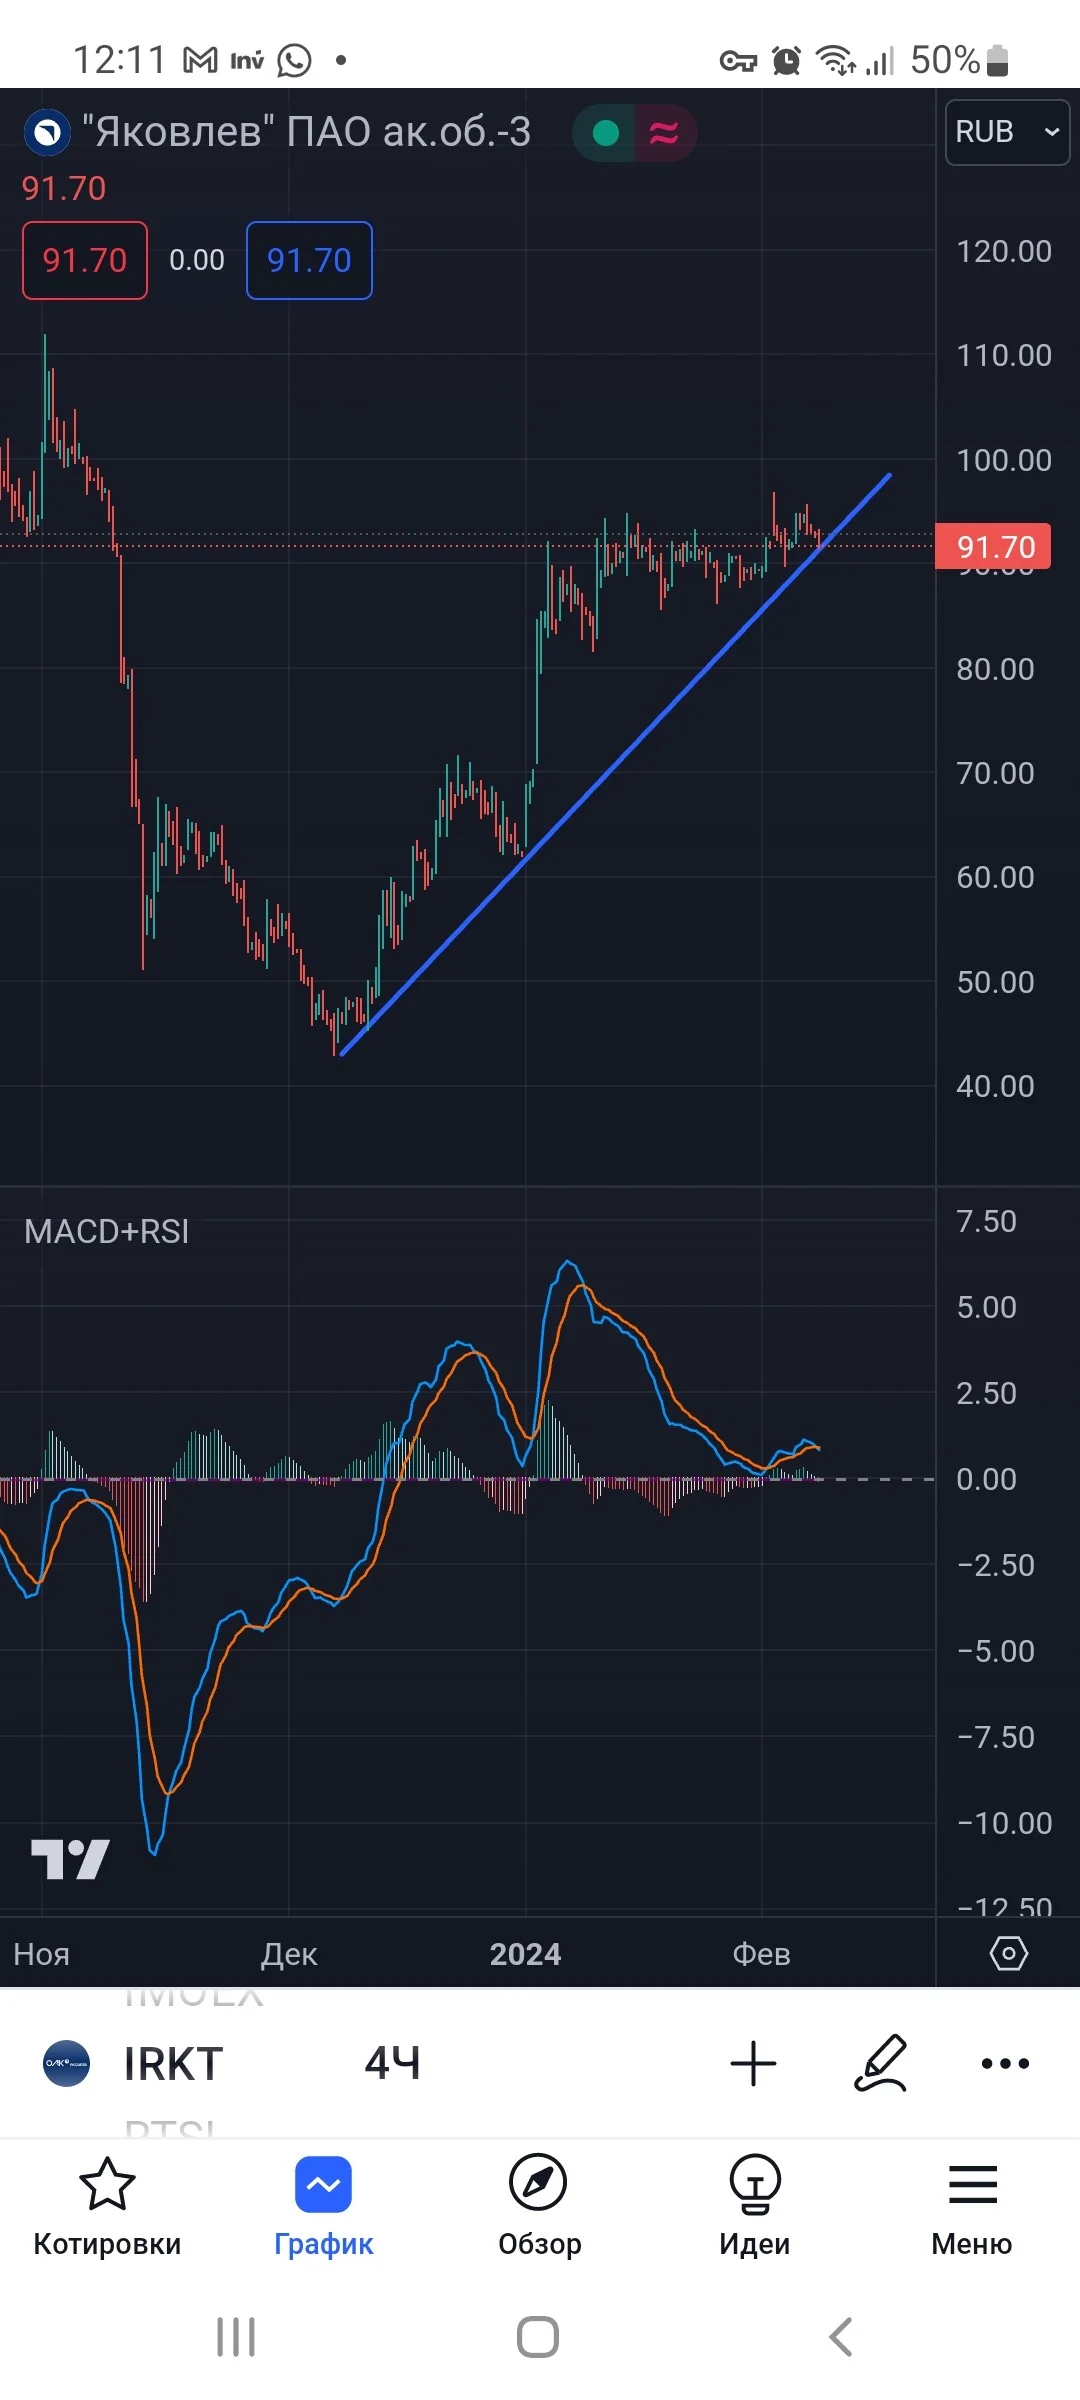Tap the blue 91.70 buy button
Image resolution: width=1080 pixels, height=2400 pixels.
(x=309, y=260)
